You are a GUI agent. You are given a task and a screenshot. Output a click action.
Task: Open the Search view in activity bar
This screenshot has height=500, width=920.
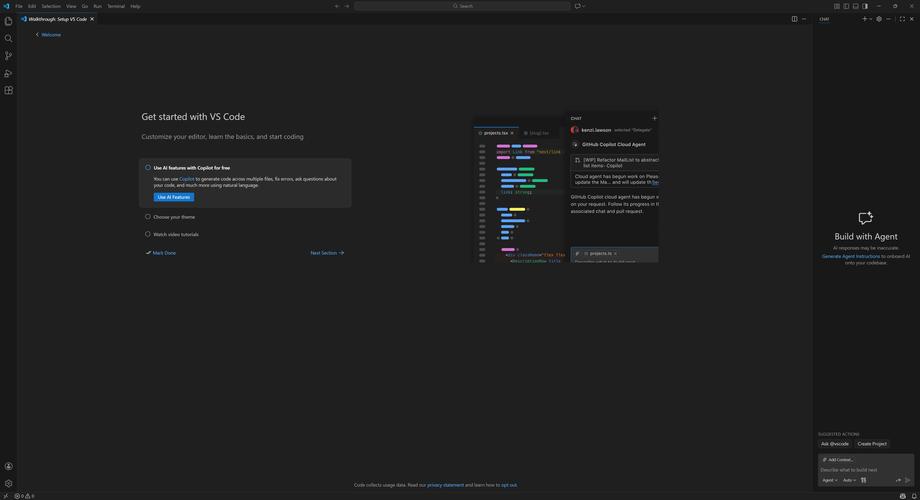pyautogui.click(x=8, y=38)
